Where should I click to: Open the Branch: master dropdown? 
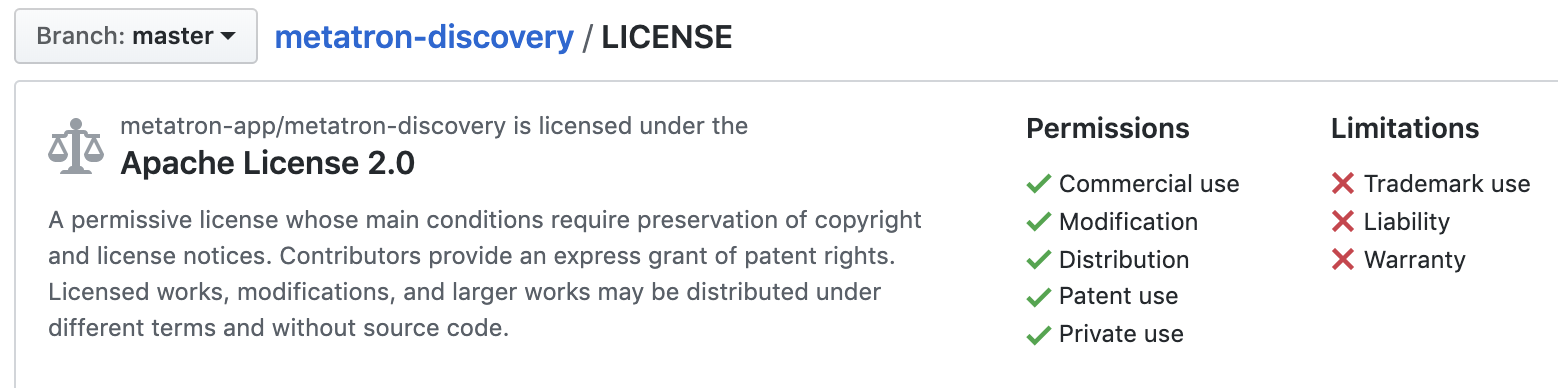pos(136,37)
